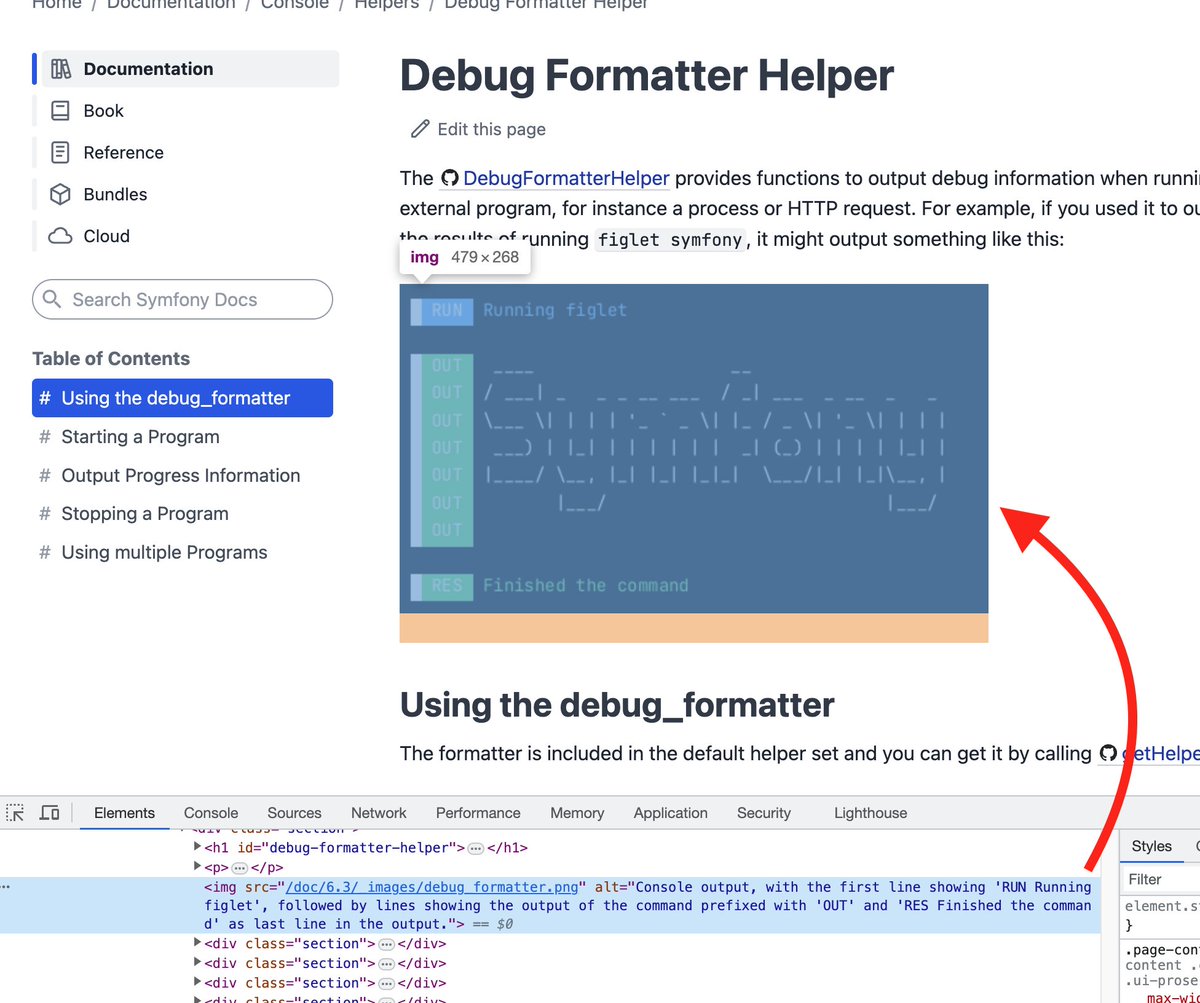Jump to Starting a Program section
Image resolution: width=1200 pixels, height=1003 pixels.
[x=140, y=437]
